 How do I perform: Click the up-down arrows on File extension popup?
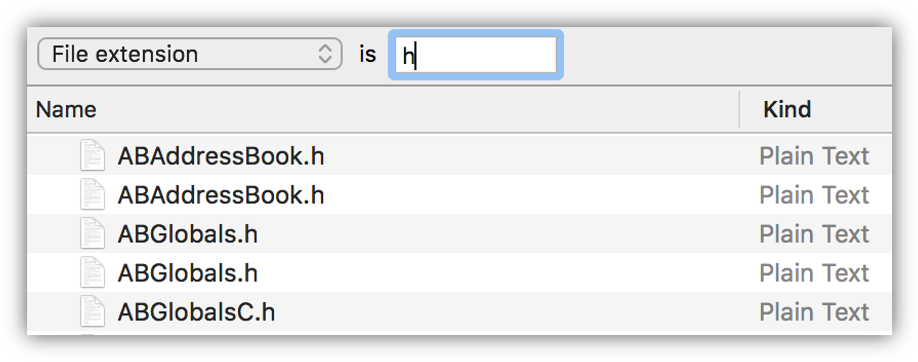pyautogui.click(x=325, y=54)
